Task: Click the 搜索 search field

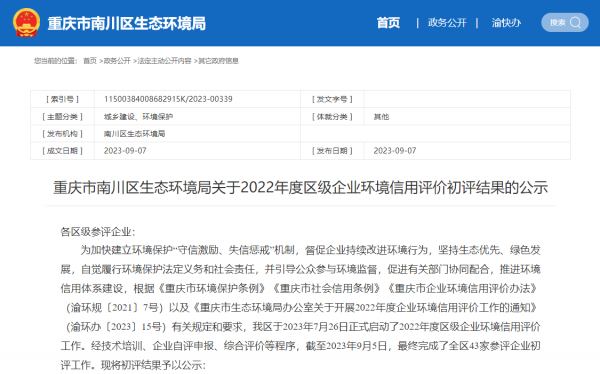Action: click(x=565, y=23)
